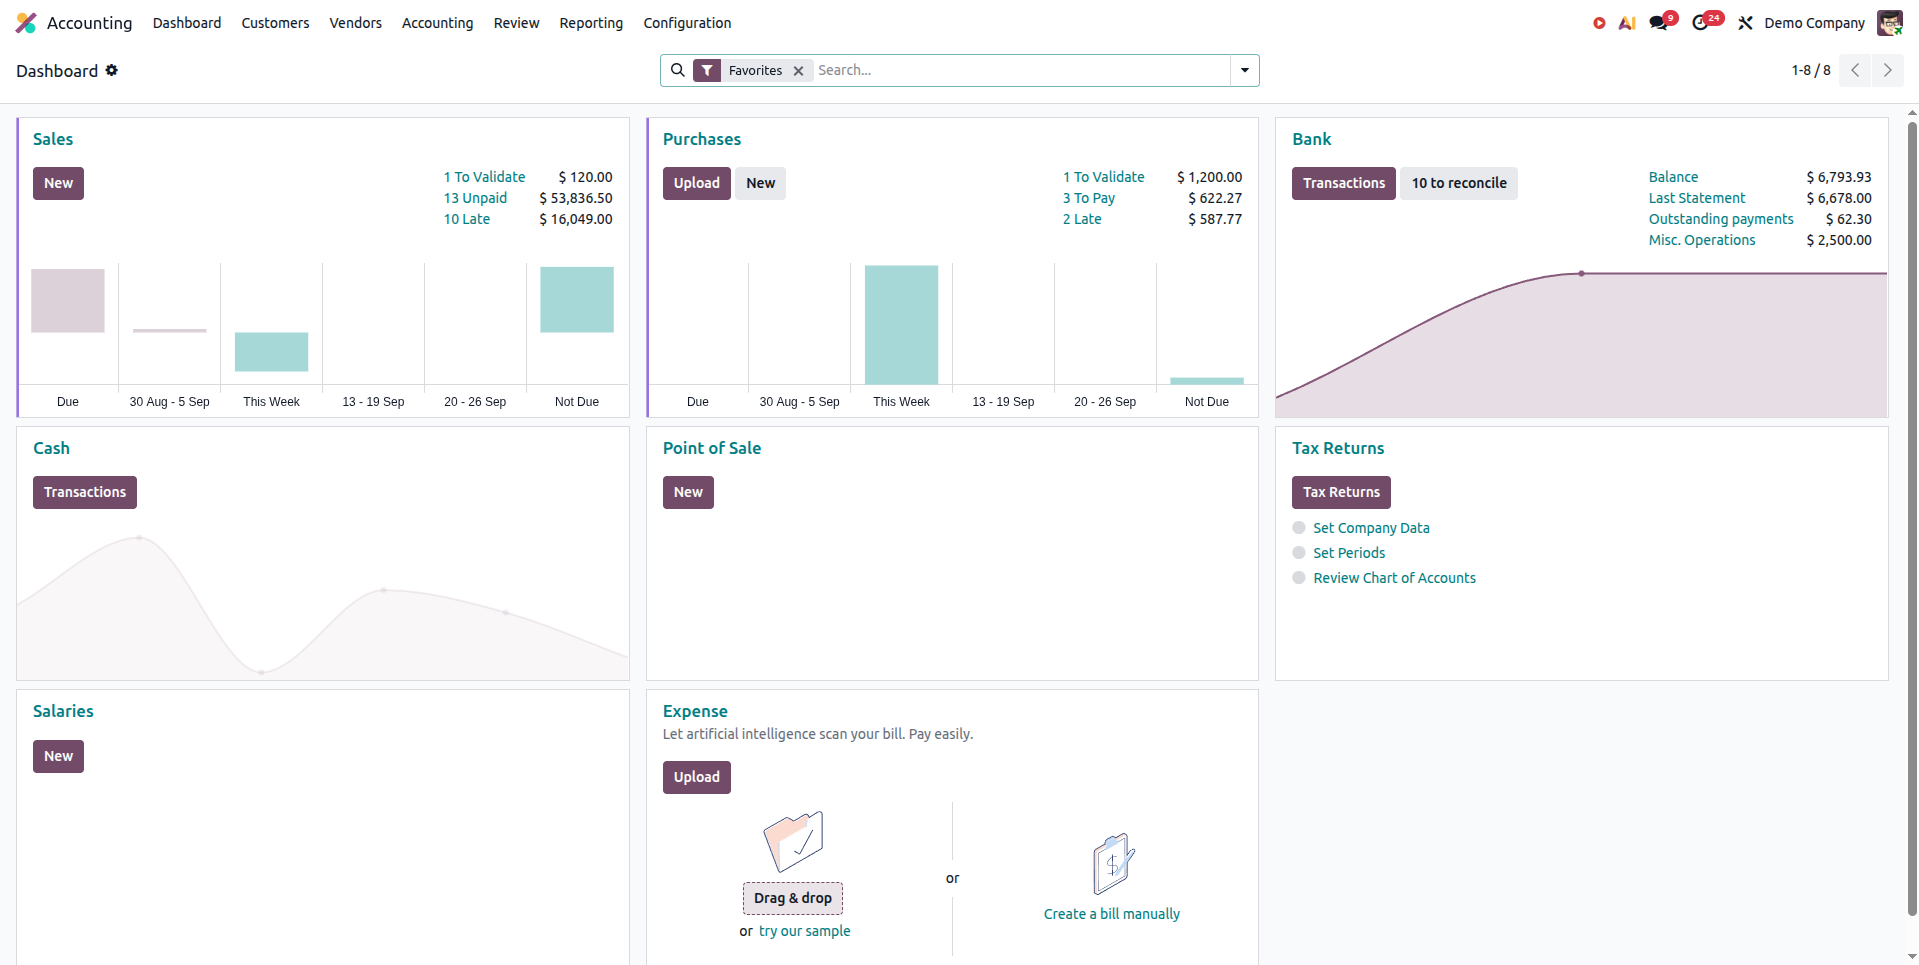Open the Vendors menu
The image size is (1919, 965).
[x=356, y=23]
